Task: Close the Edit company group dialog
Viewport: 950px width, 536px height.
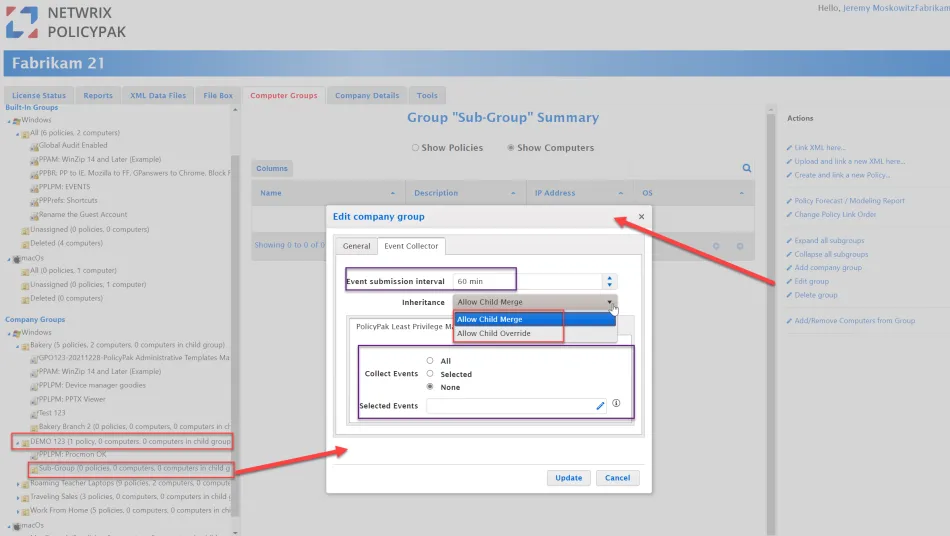Action: point(641,216)
